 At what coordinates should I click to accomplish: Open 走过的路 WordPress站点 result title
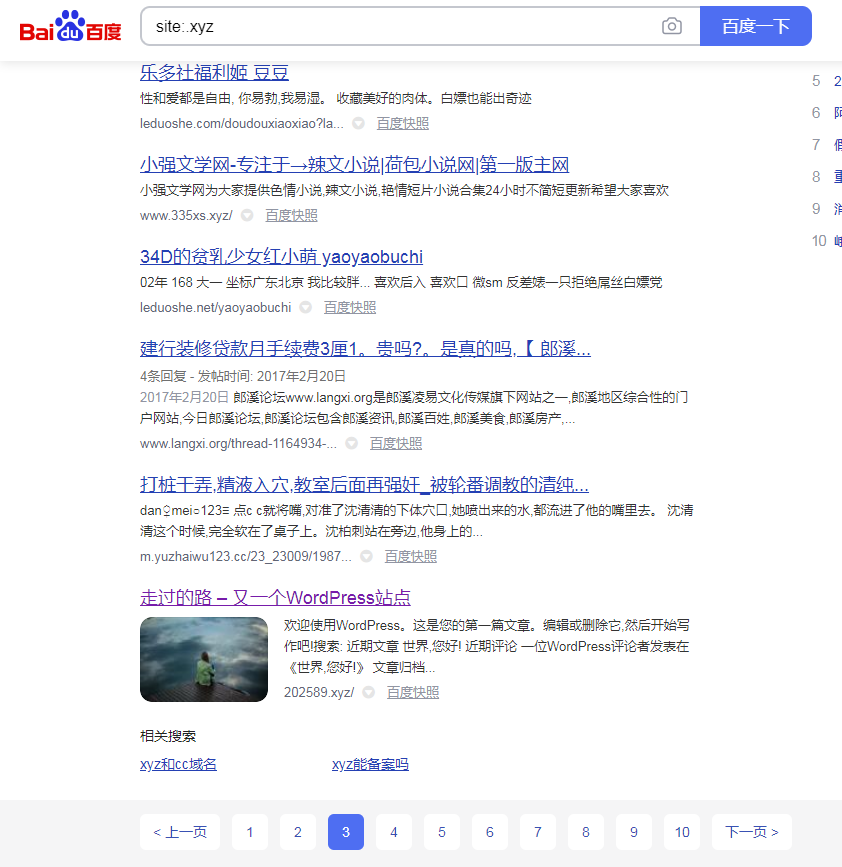(275, 598)
